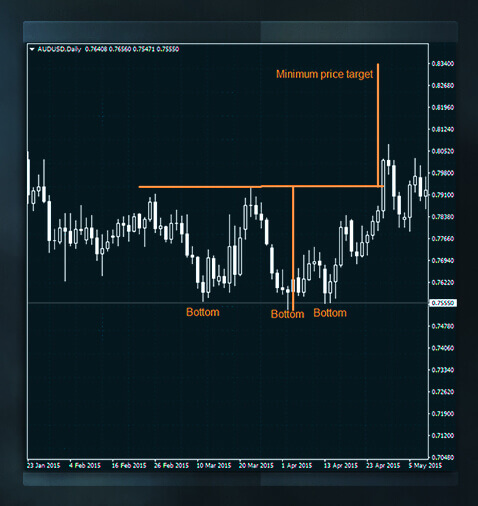
Task: Click the 0.70480 price scale label
Action: [x=443, y=457]
